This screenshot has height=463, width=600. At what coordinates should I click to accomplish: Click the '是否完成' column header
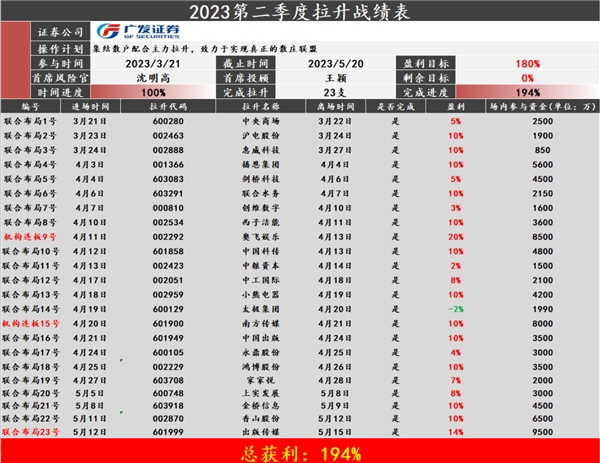pos(396,106)
